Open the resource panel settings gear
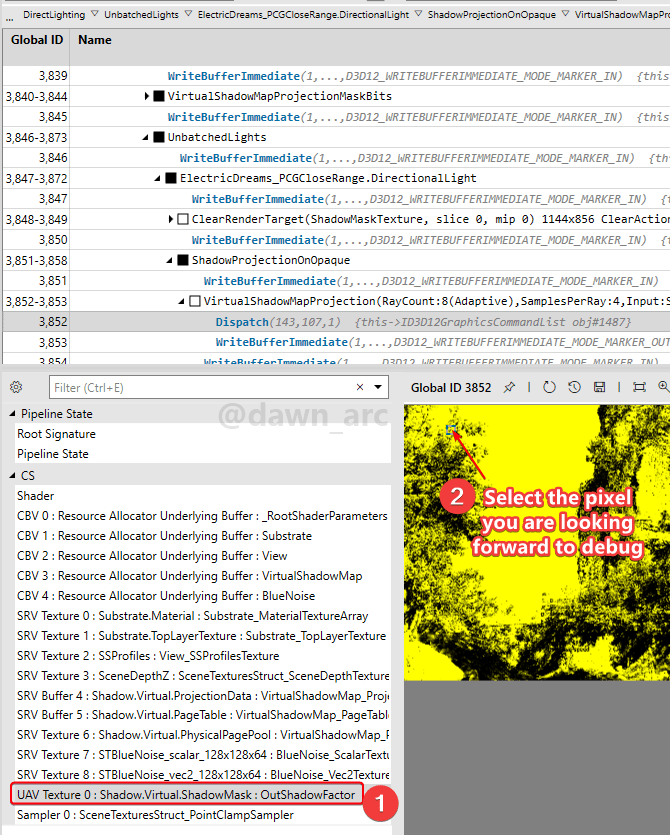The height and width of the screenshot is (835, 670). pyautogui.click(x=17, y=387)
